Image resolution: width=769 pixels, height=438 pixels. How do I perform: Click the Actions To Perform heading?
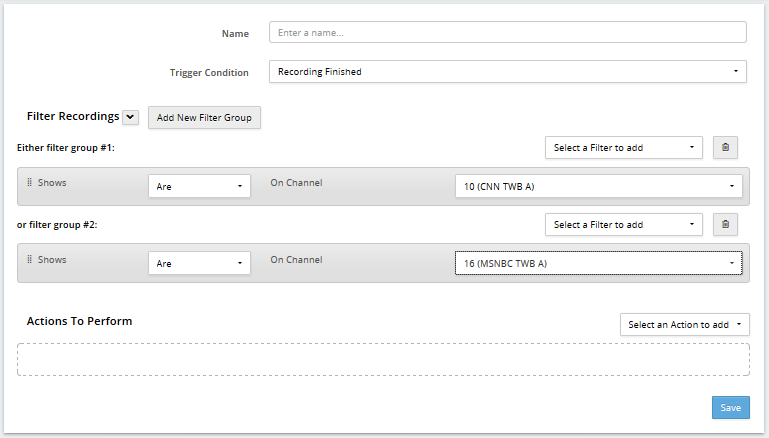click(79, 321)
